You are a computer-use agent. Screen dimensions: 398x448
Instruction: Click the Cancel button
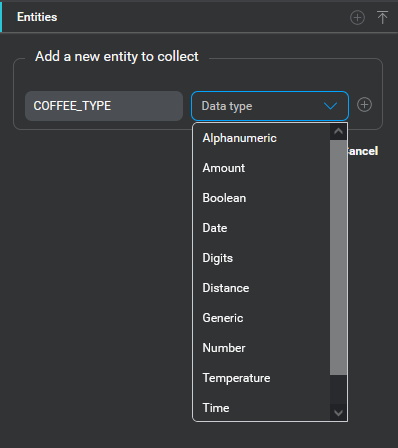363,151
